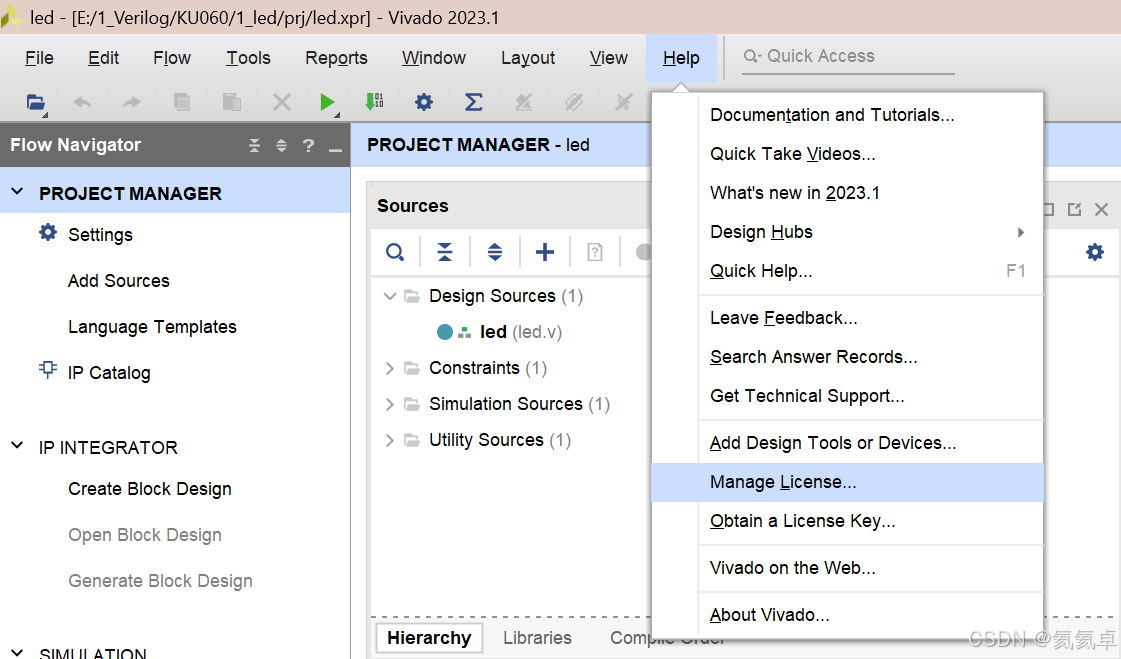Viewport: 1121px width, 659px height.
Task: Close the open Help menu
Action: point(681,58)
